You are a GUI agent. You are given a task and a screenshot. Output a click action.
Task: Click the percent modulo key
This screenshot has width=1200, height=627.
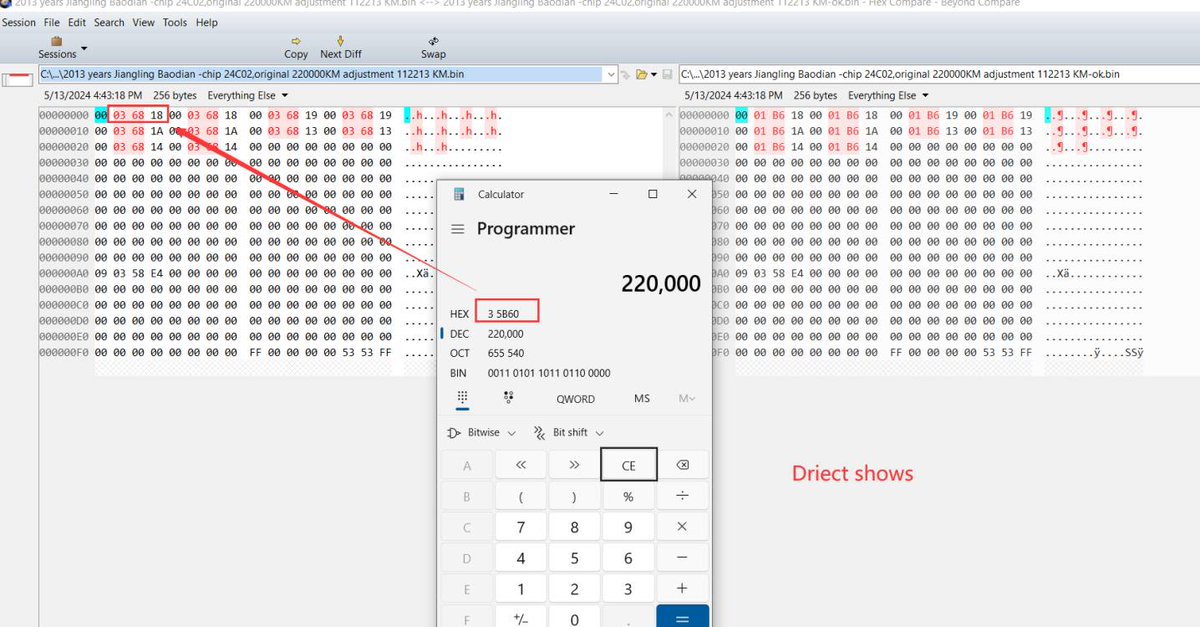pos(628,497)
